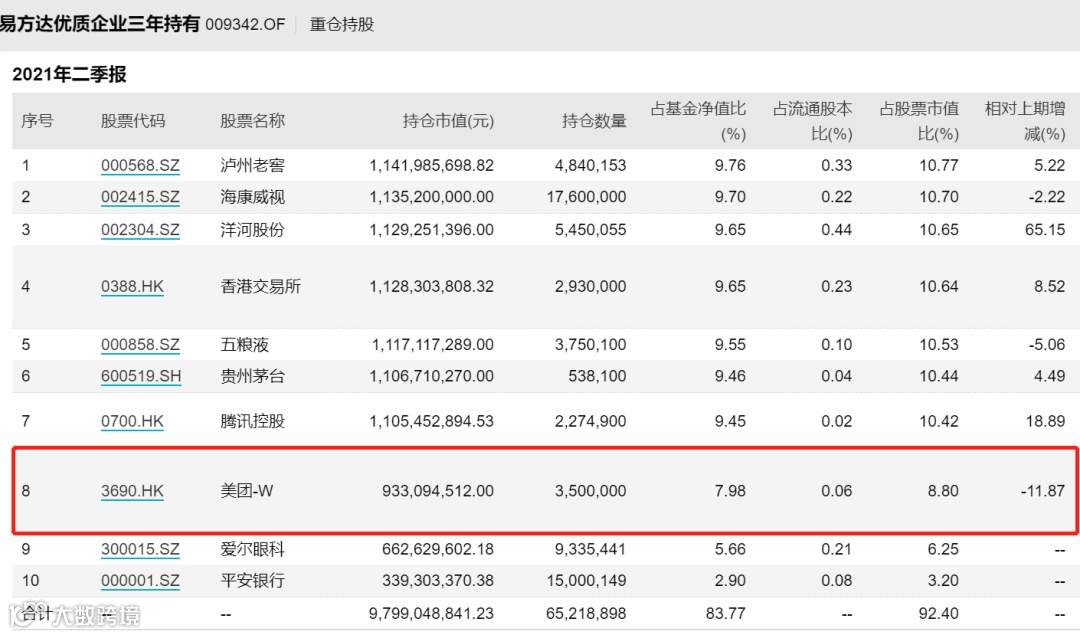
Task: Click the 占基金净值比(%) column header
Action: point(698,121)
